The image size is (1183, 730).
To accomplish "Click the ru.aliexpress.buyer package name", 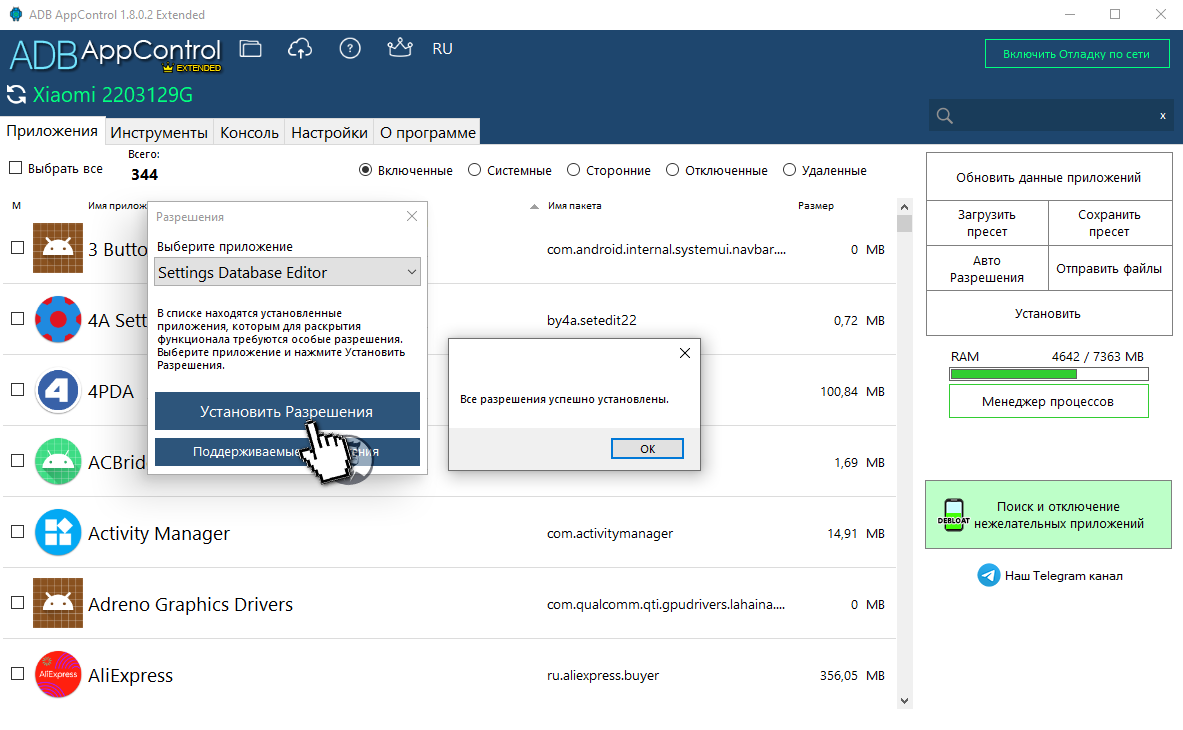I will (x=603, y=676).
